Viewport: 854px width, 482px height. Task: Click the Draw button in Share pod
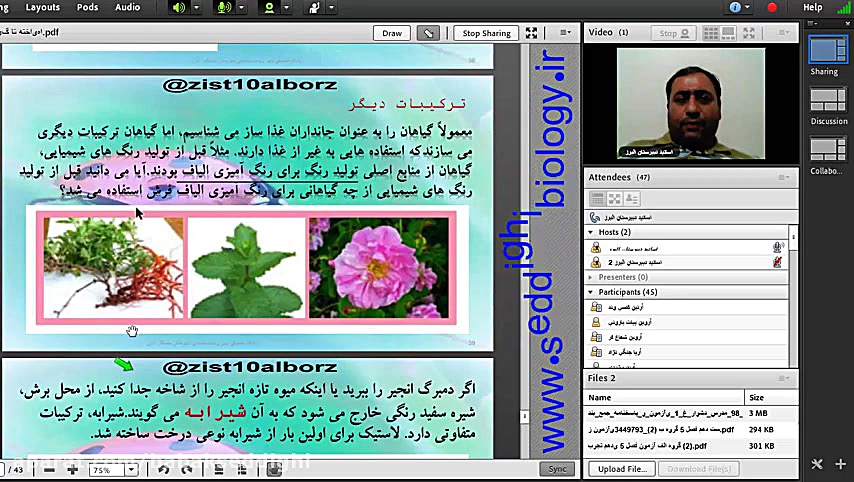point(392,33)
